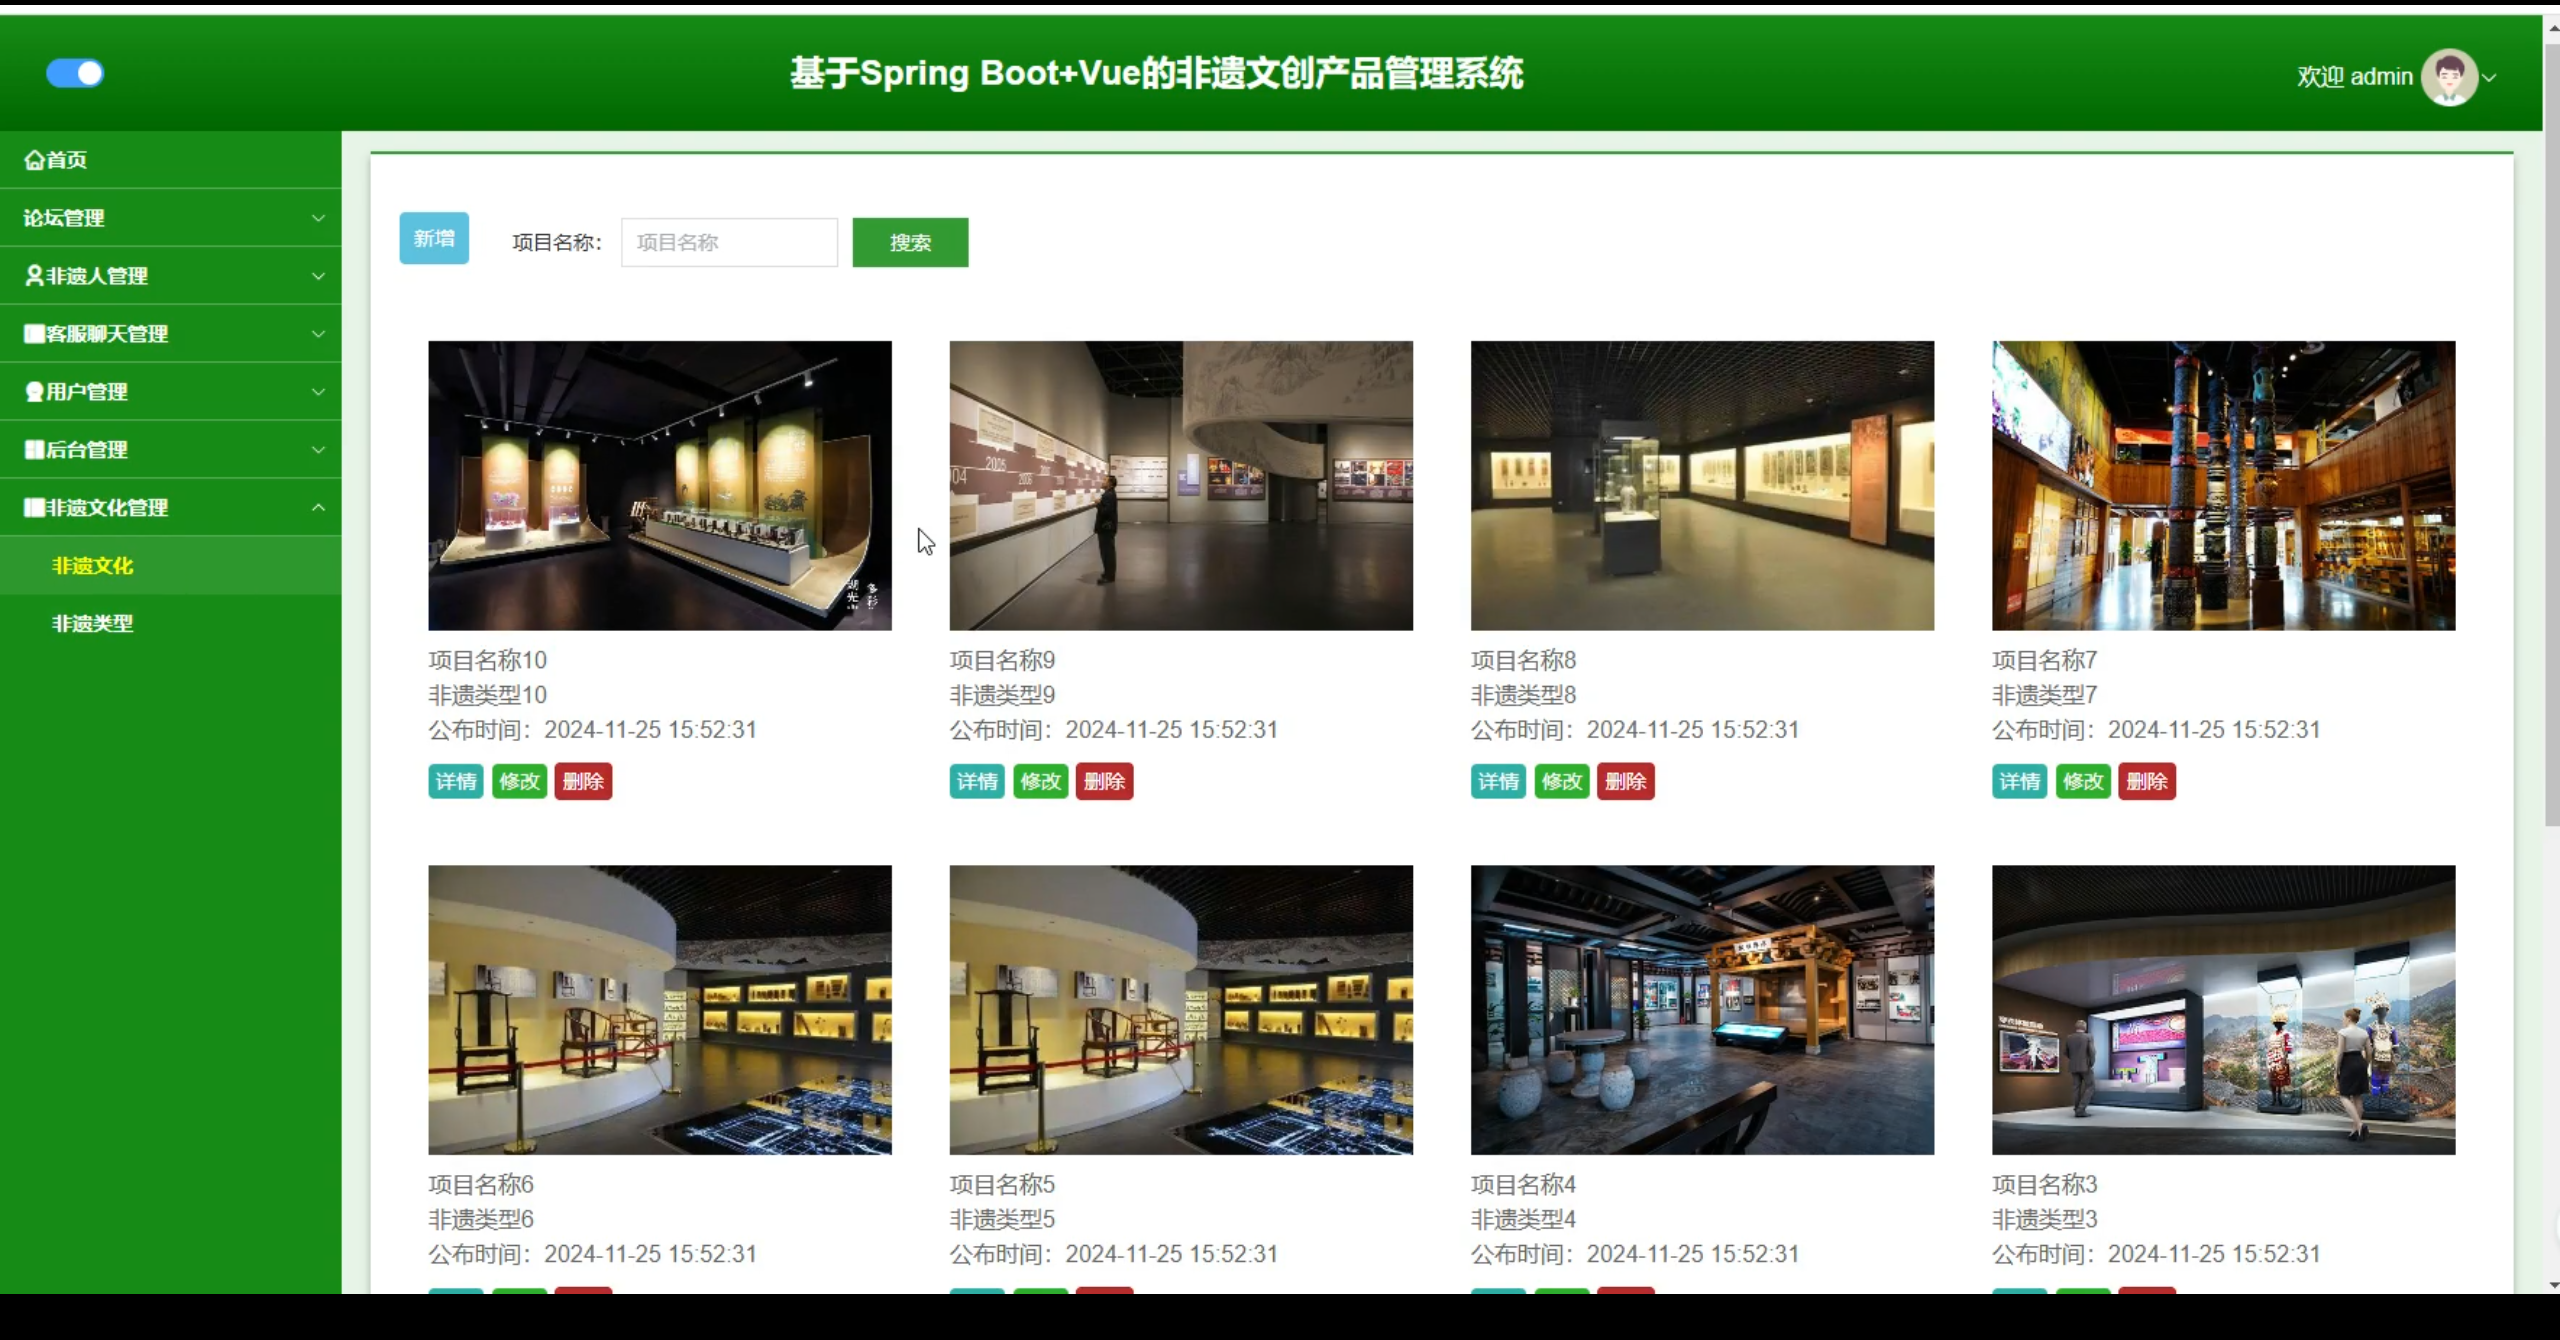Click the icon beside 非遗文化管理
Viewport: 2560px width, 1340px height.
34,508
